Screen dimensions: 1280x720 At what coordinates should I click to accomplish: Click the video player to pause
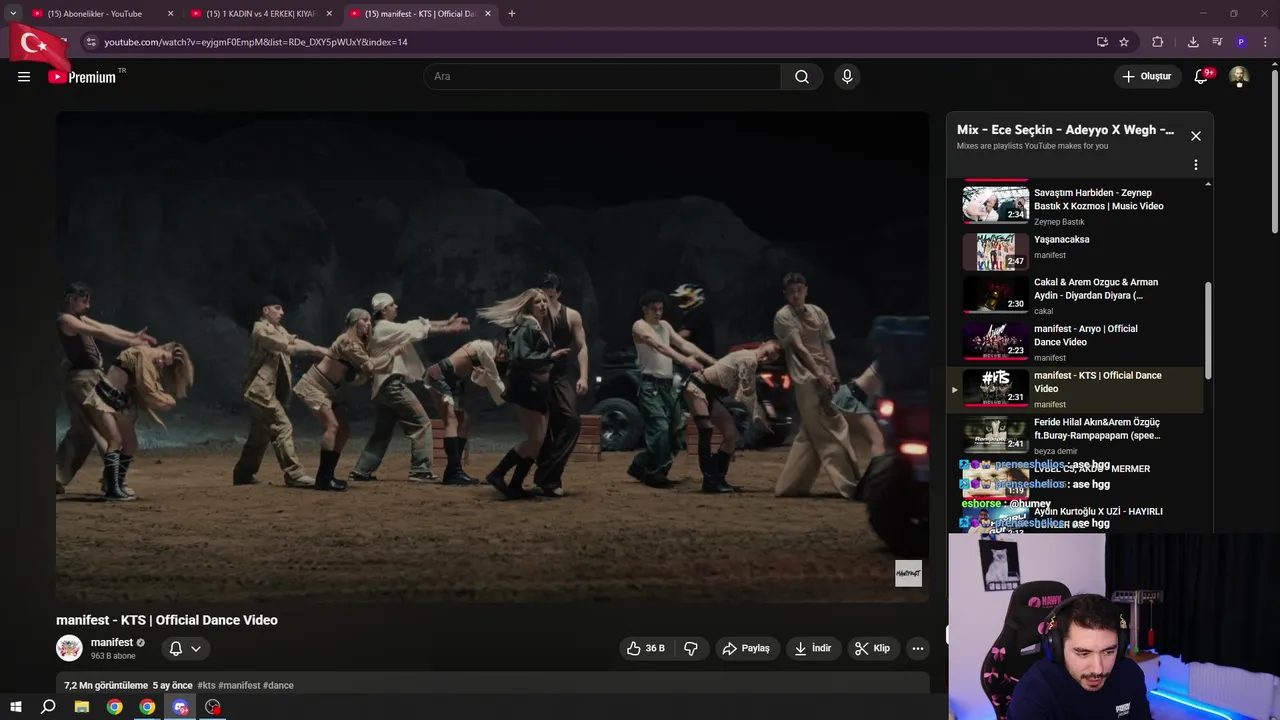(x=492, y=356)
